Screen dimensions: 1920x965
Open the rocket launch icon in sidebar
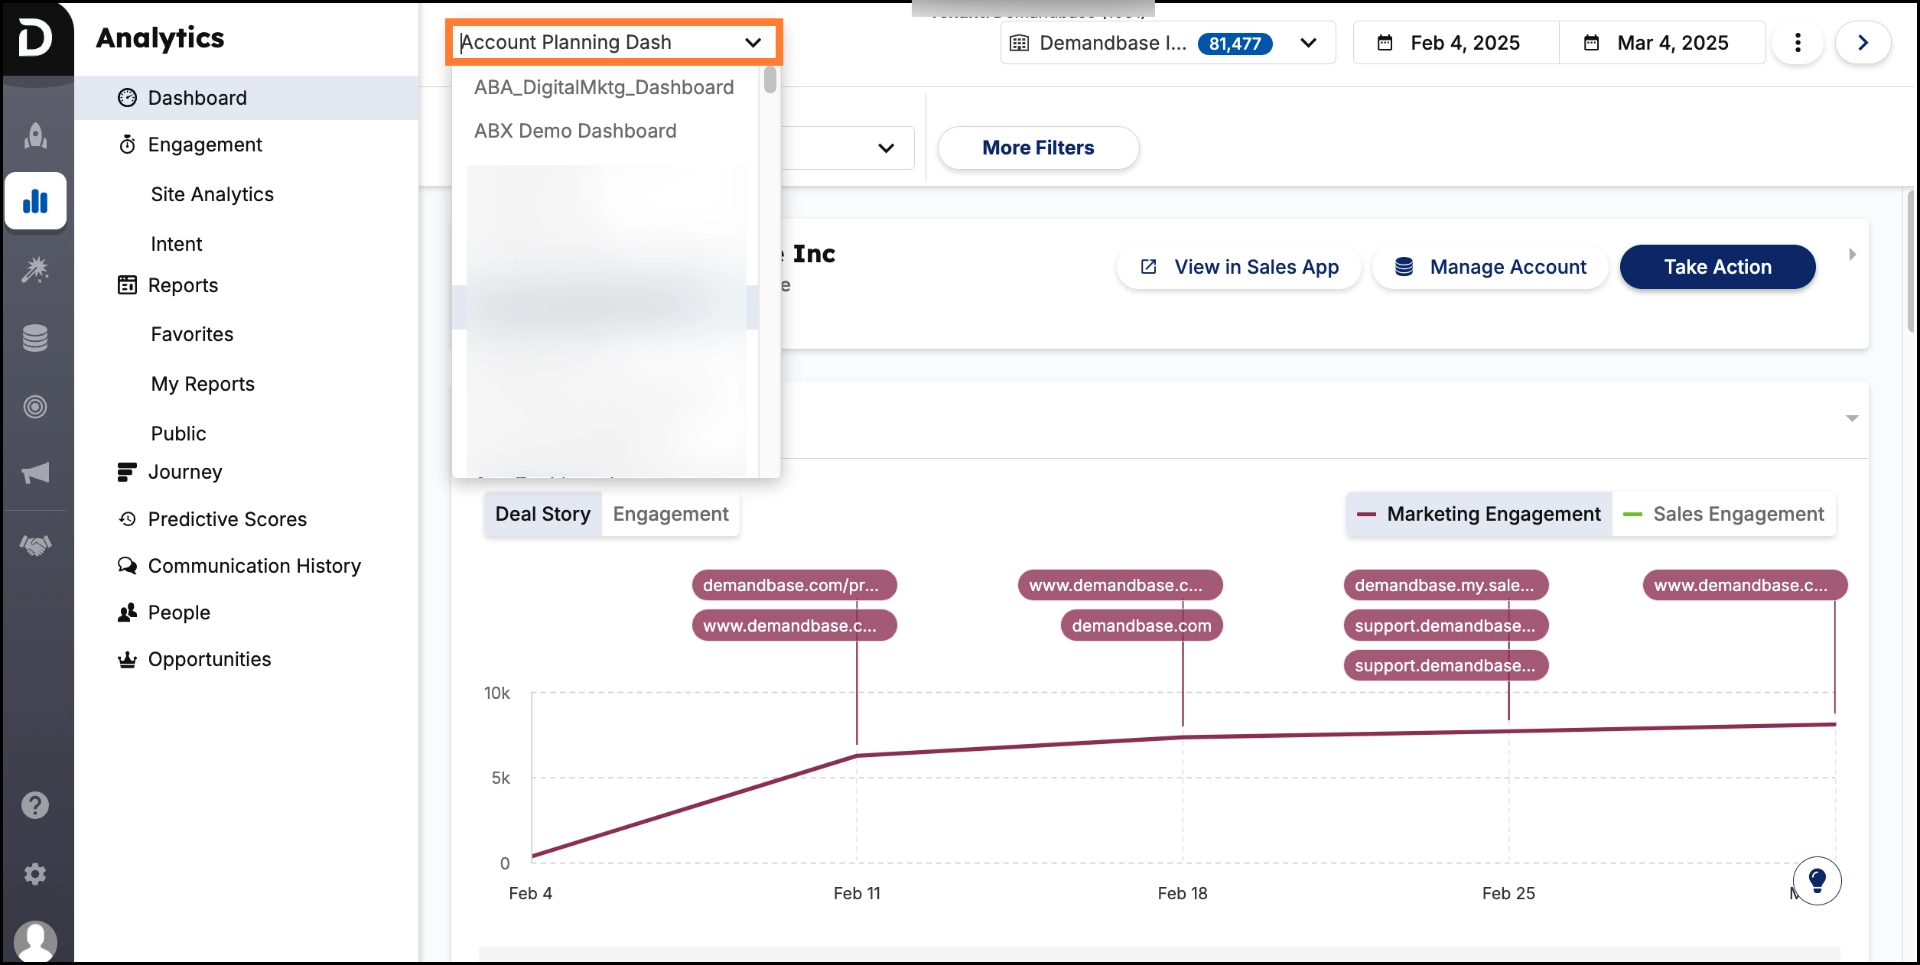36,135
